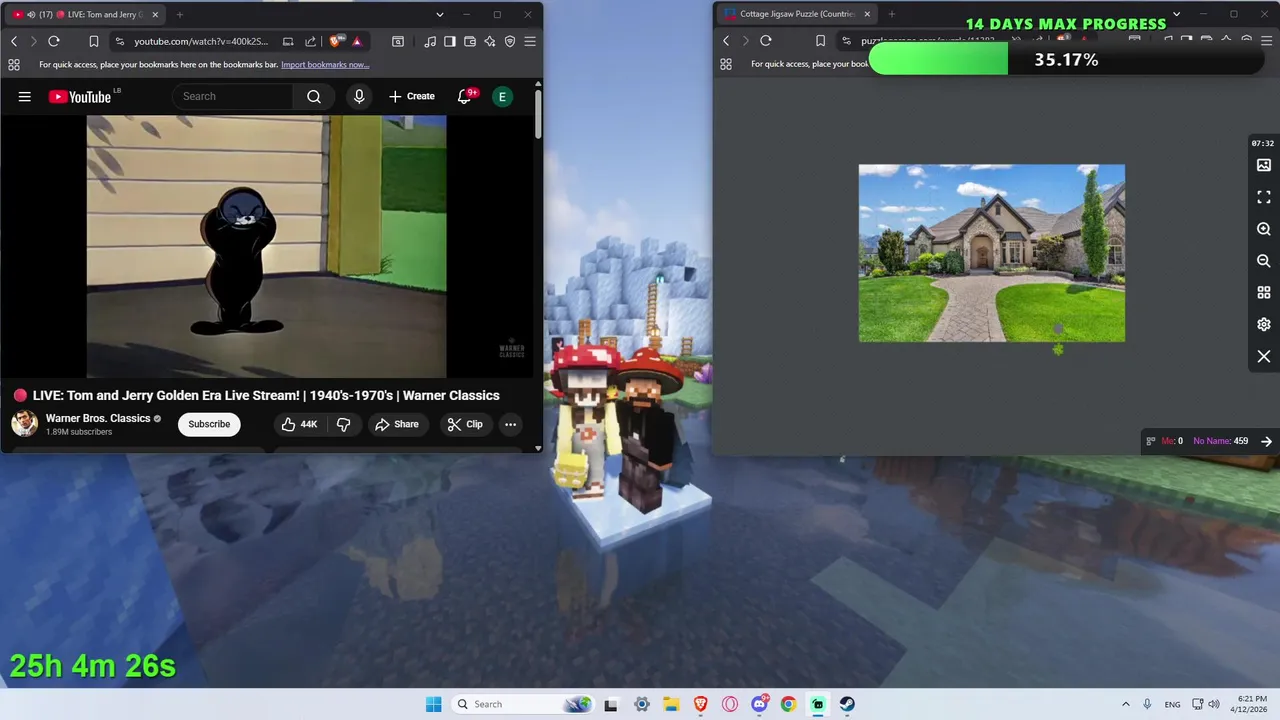
Task: Clip the live stream video
Action: pyautogui.click(x=465, y=424)
